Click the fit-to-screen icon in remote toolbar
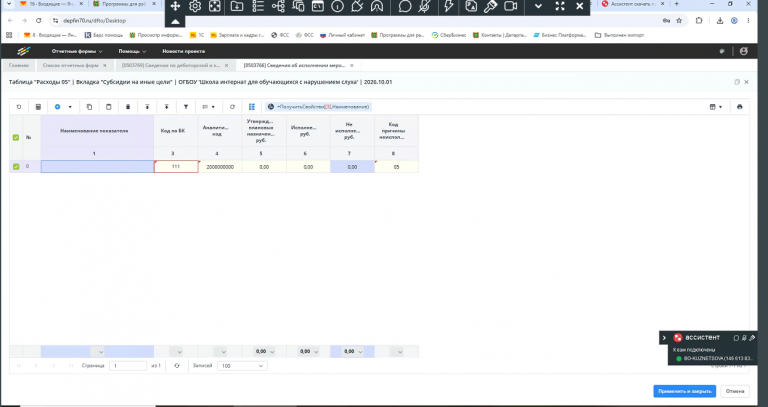This screenshot has width=768, height=407. pyautogui.click(x=215, y=6)
